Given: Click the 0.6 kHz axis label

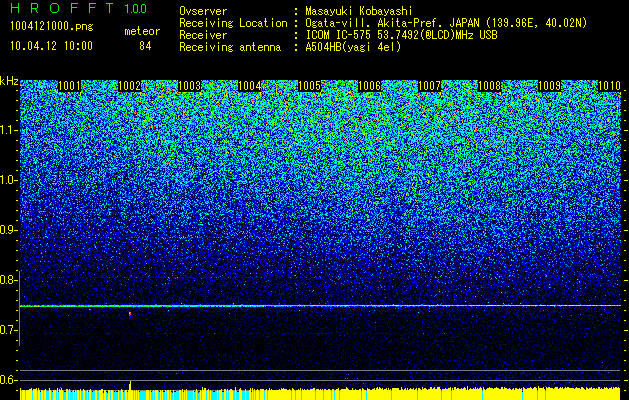Looking at the screenshot, I should click(x=9, y=380).
